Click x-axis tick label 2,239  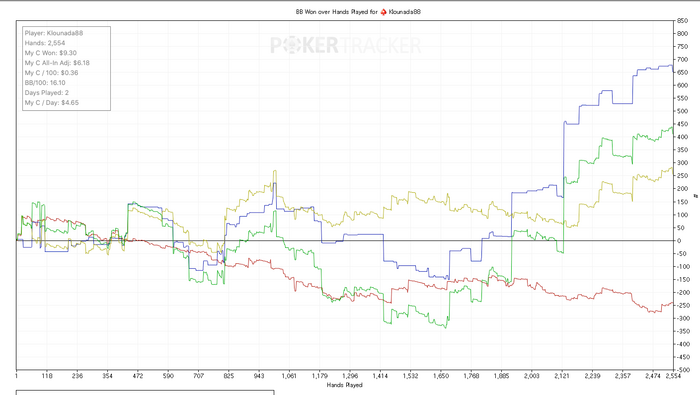point(592,376)
